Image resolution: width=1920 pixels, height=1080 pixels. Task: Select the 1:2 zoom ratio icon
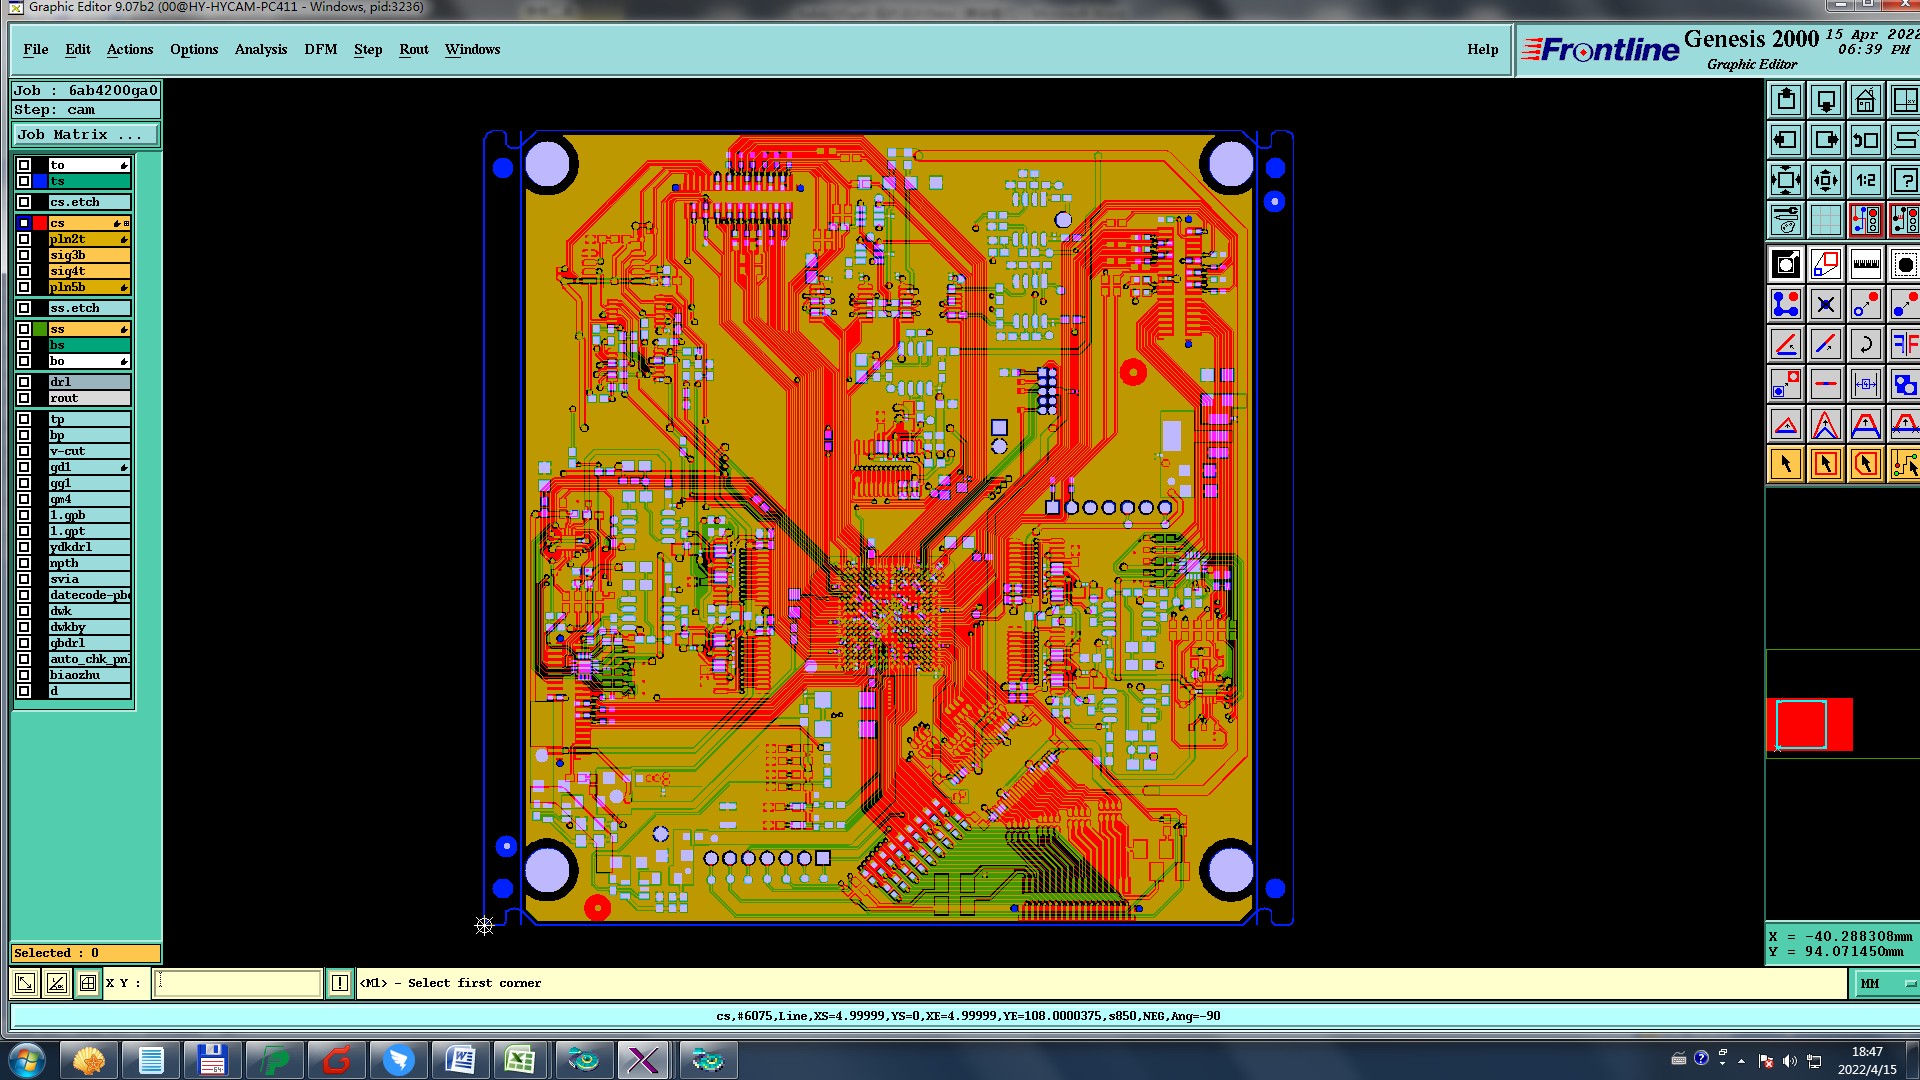(1865, 181)
